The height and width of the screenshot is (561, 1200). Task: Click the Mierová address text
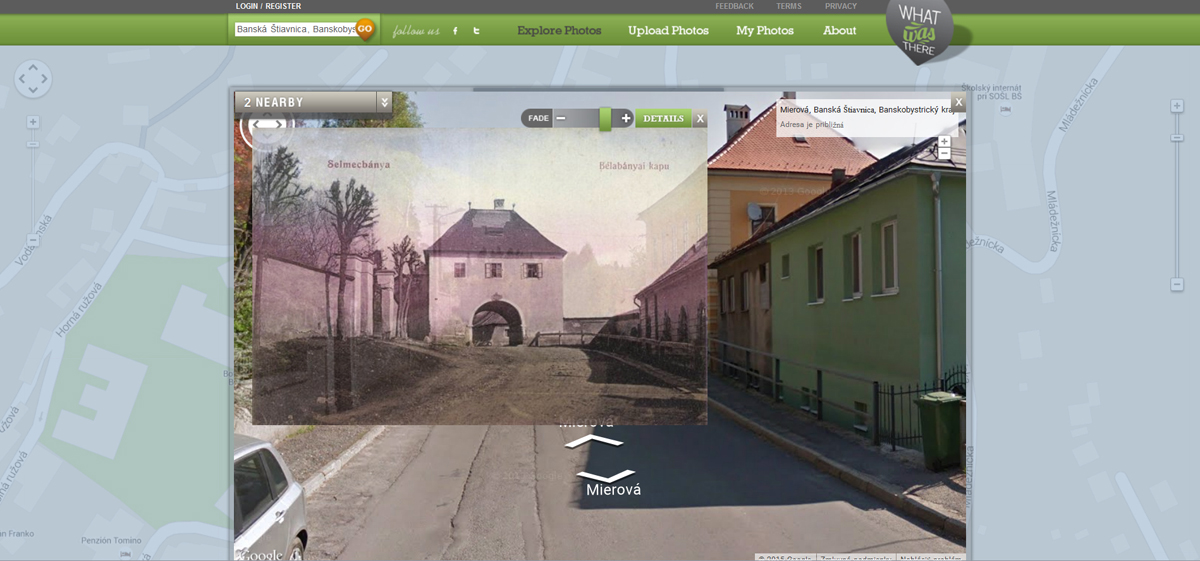pos(866,110)
